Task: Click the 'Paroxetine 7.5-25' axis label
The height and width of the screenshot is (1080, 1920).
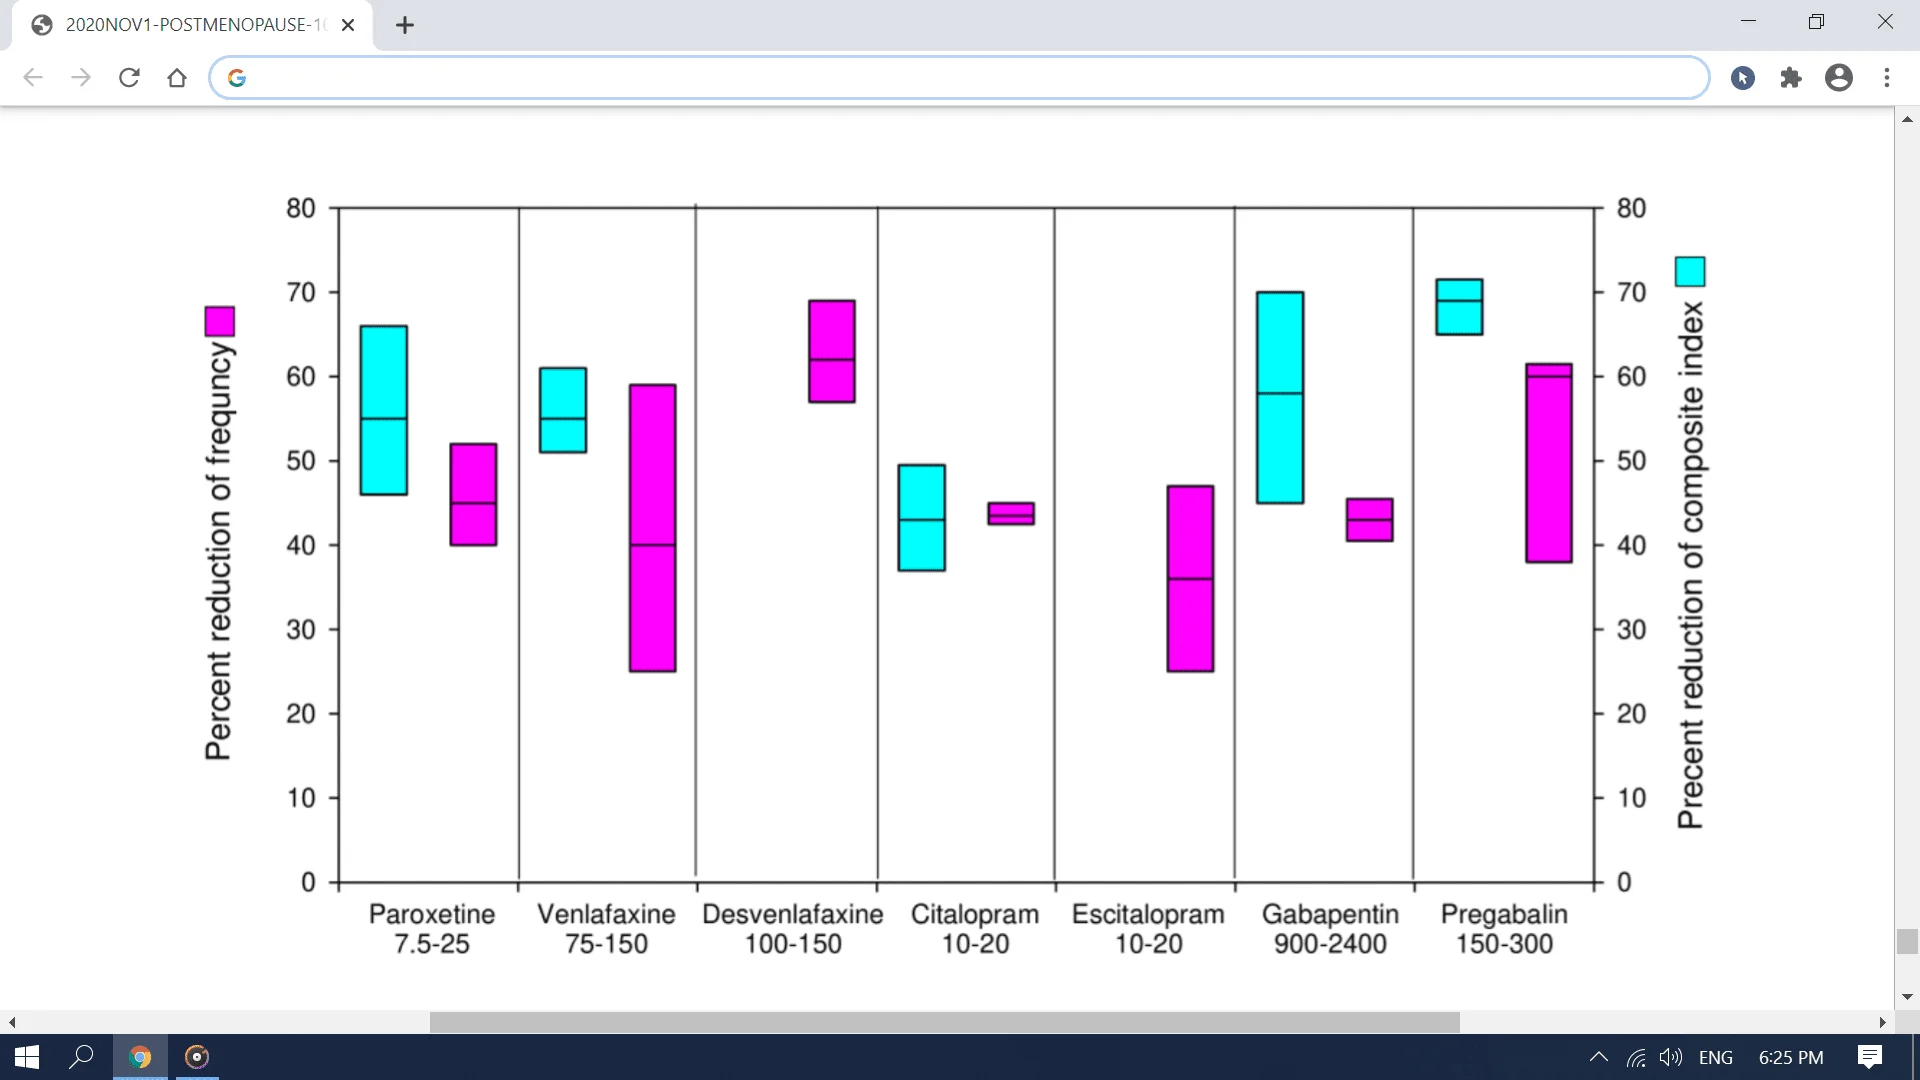Action: coord(432,929)
